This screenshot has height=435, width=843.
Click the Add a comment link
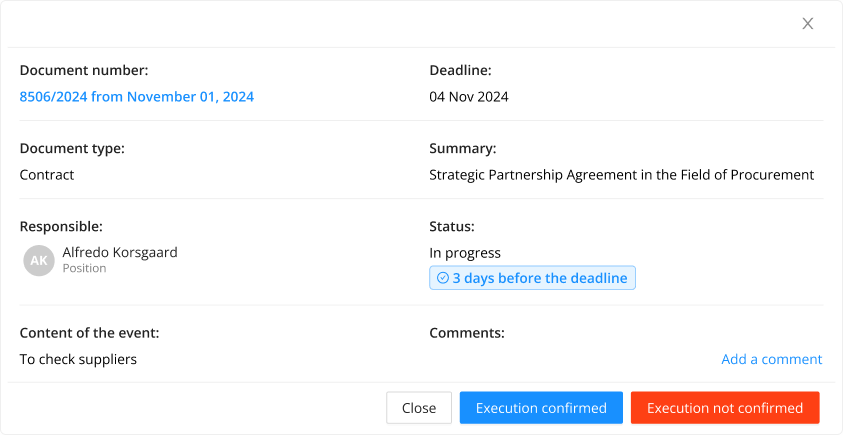click(x=771, y=359)
